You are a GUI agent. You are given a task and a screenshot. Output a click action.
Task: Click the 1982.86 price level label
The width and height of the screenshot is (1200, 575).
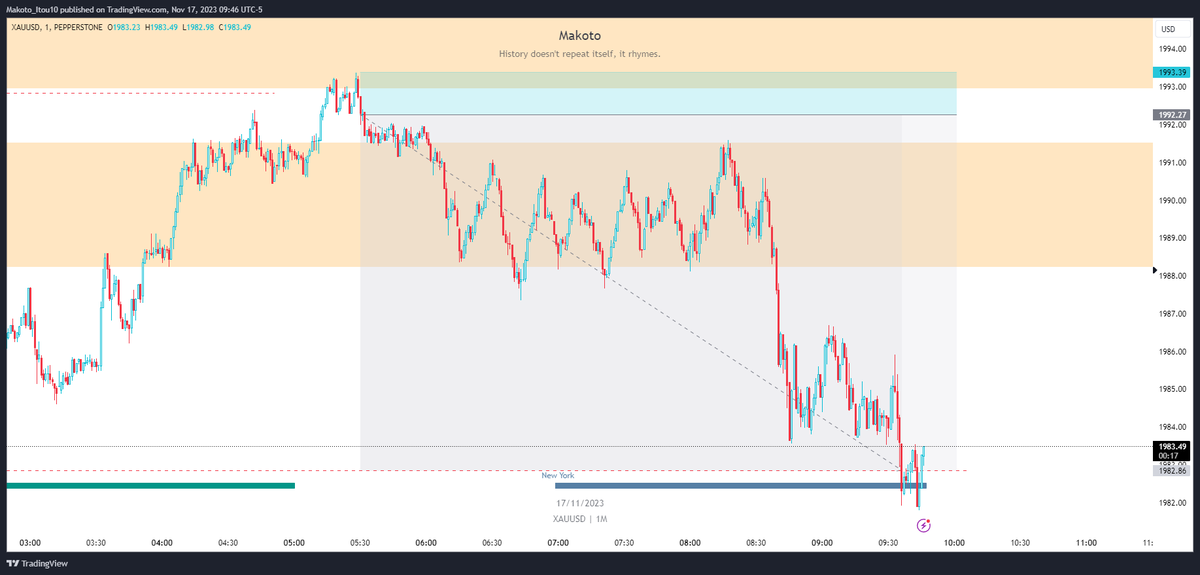(1171, 471)
